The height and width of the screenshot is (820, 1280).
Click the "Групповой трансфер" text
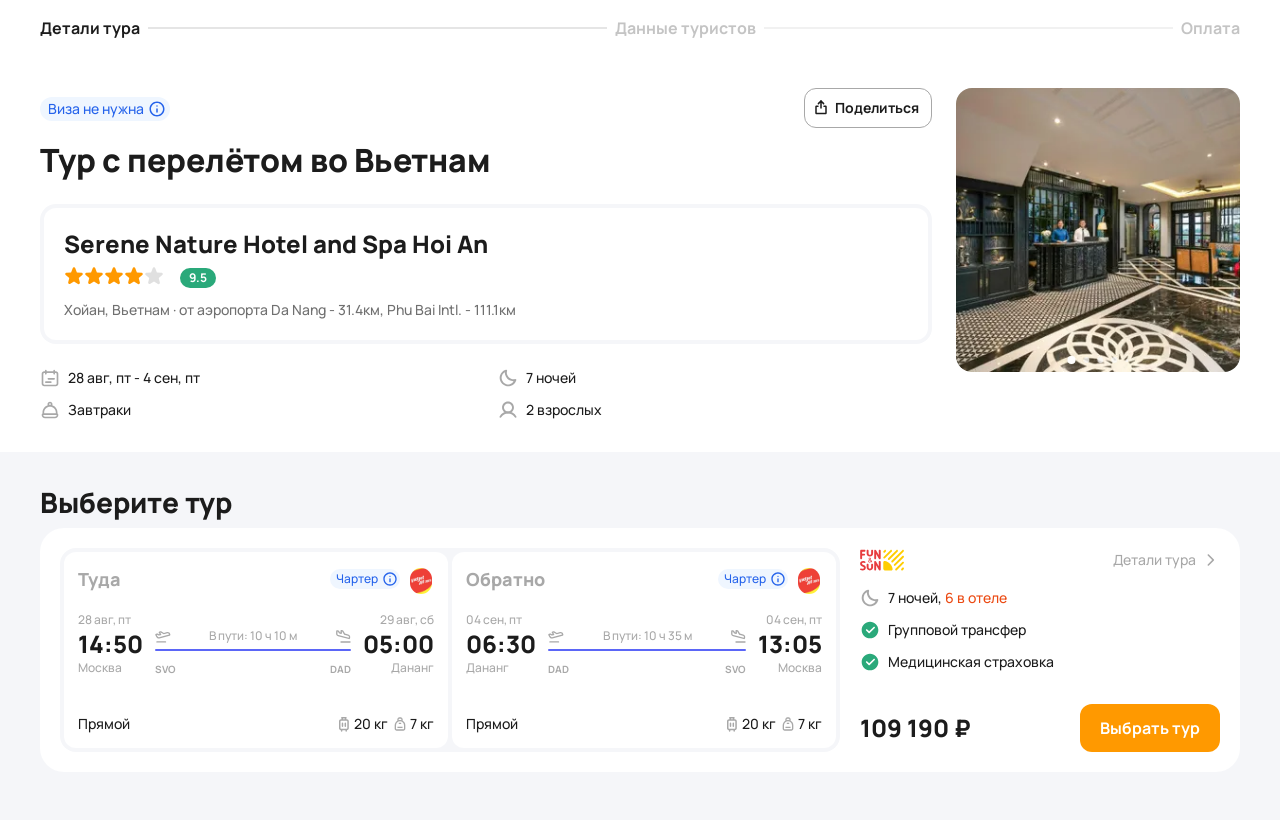(x=957, y=630)
